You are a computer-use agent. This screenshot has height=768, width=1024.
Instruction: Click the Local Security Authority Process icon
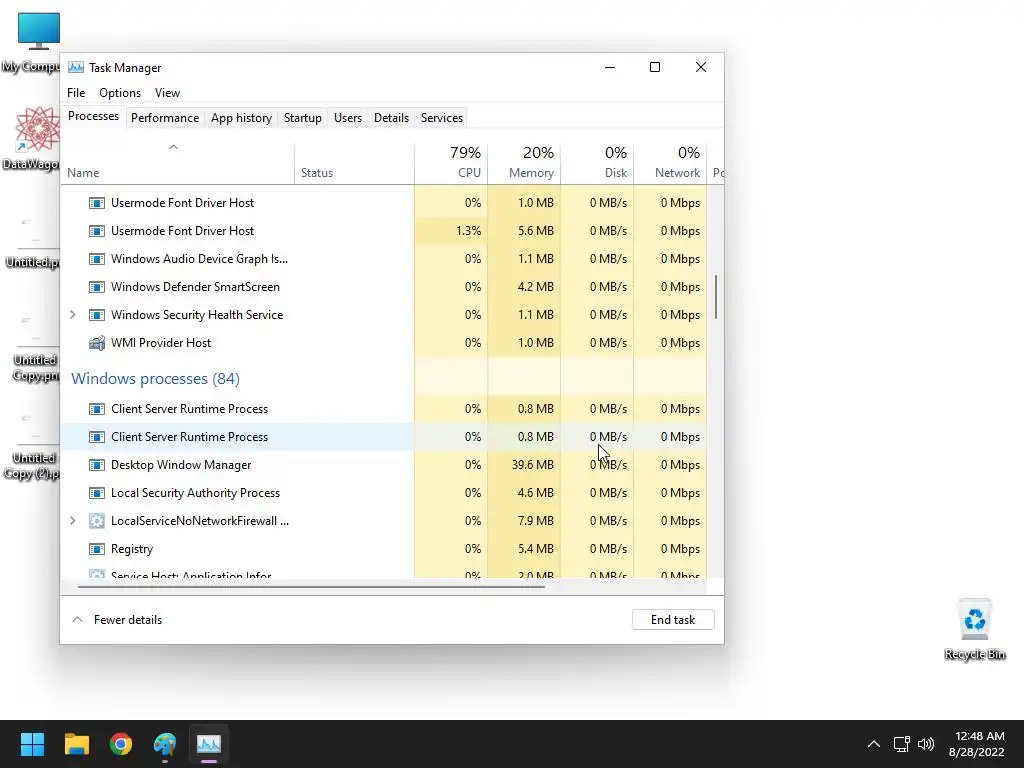pos(97,493)
